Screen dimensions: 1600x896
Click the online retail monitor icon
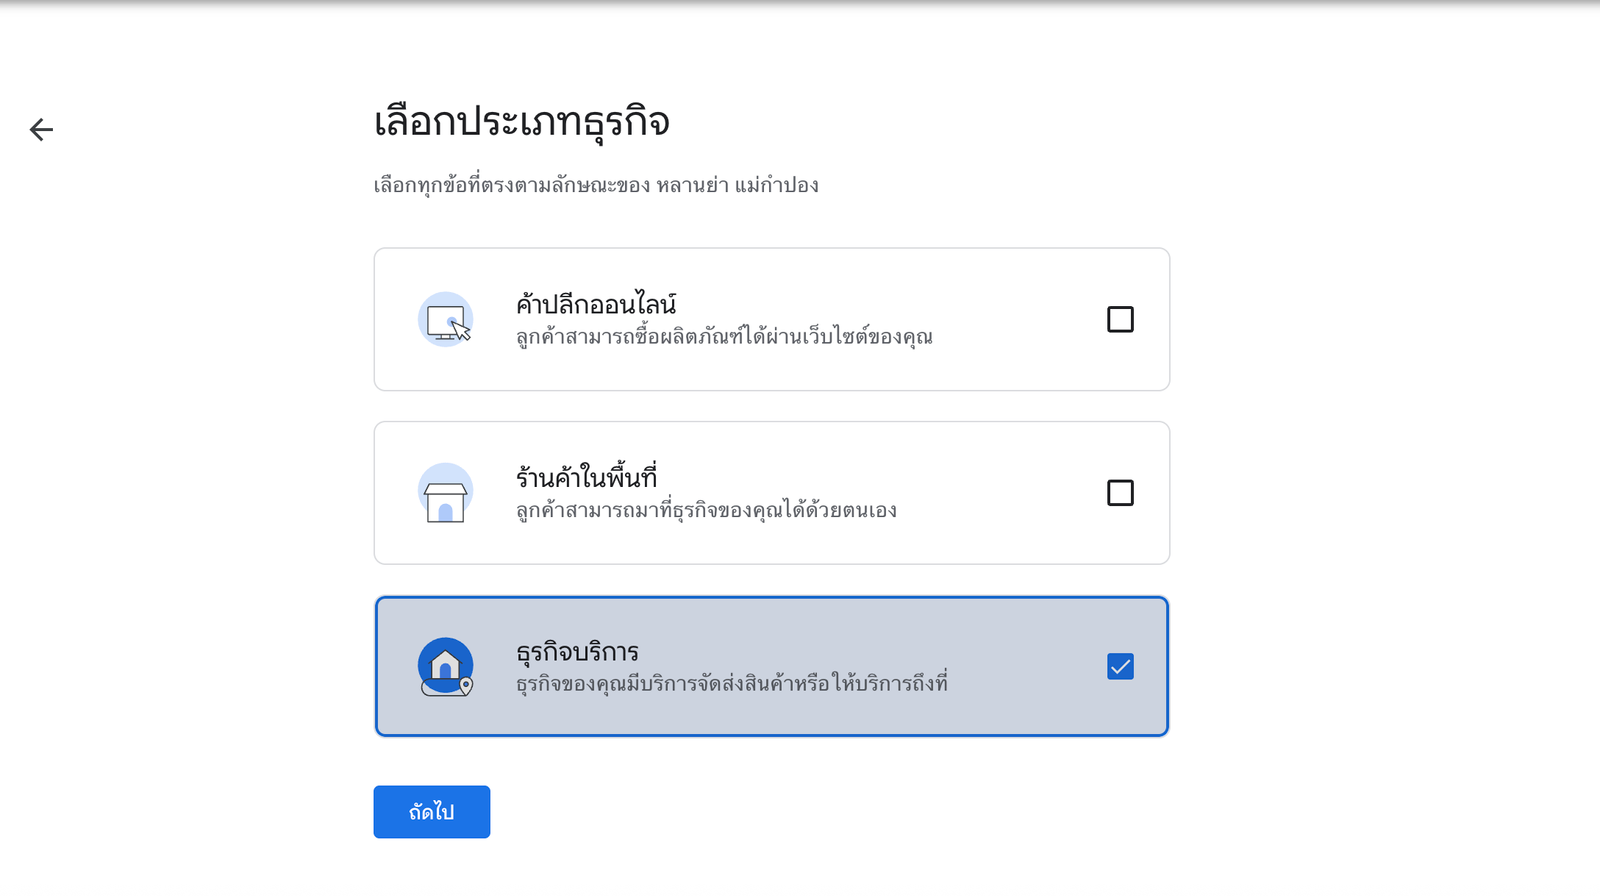pos(445,320)
